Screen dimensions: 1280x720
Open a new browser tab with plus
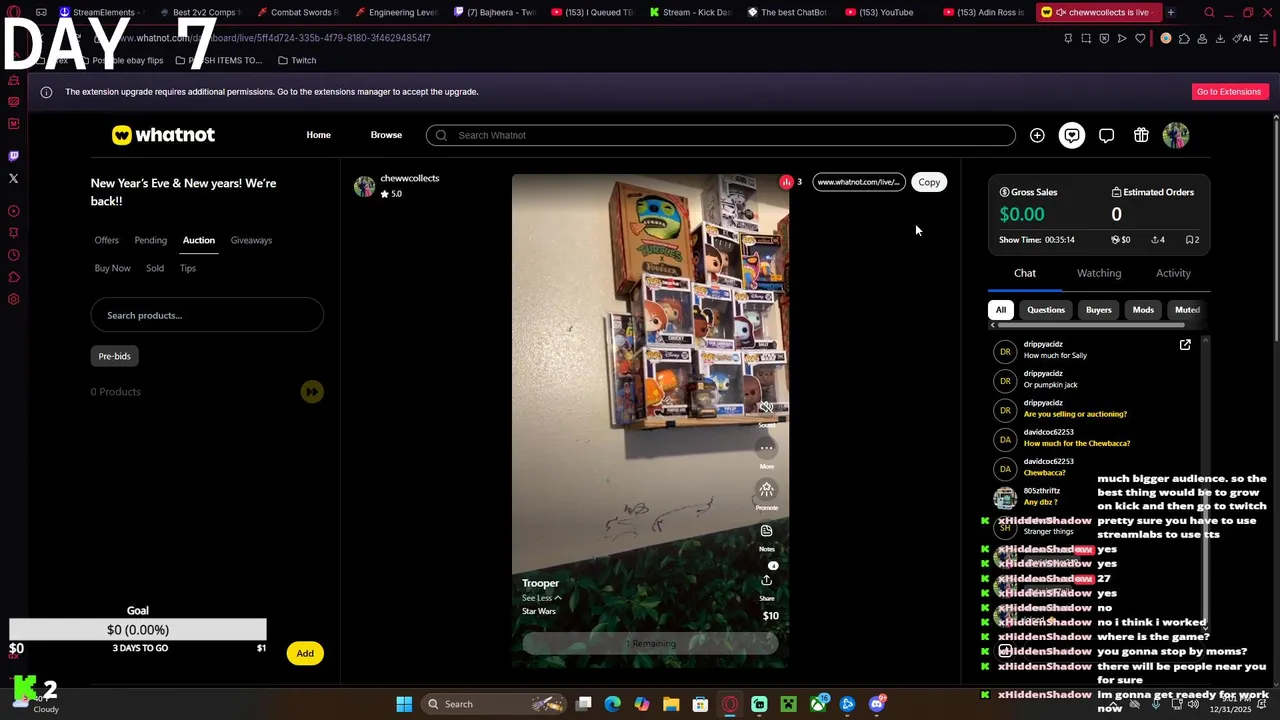pyautogui.click(x=1171, y=12)
